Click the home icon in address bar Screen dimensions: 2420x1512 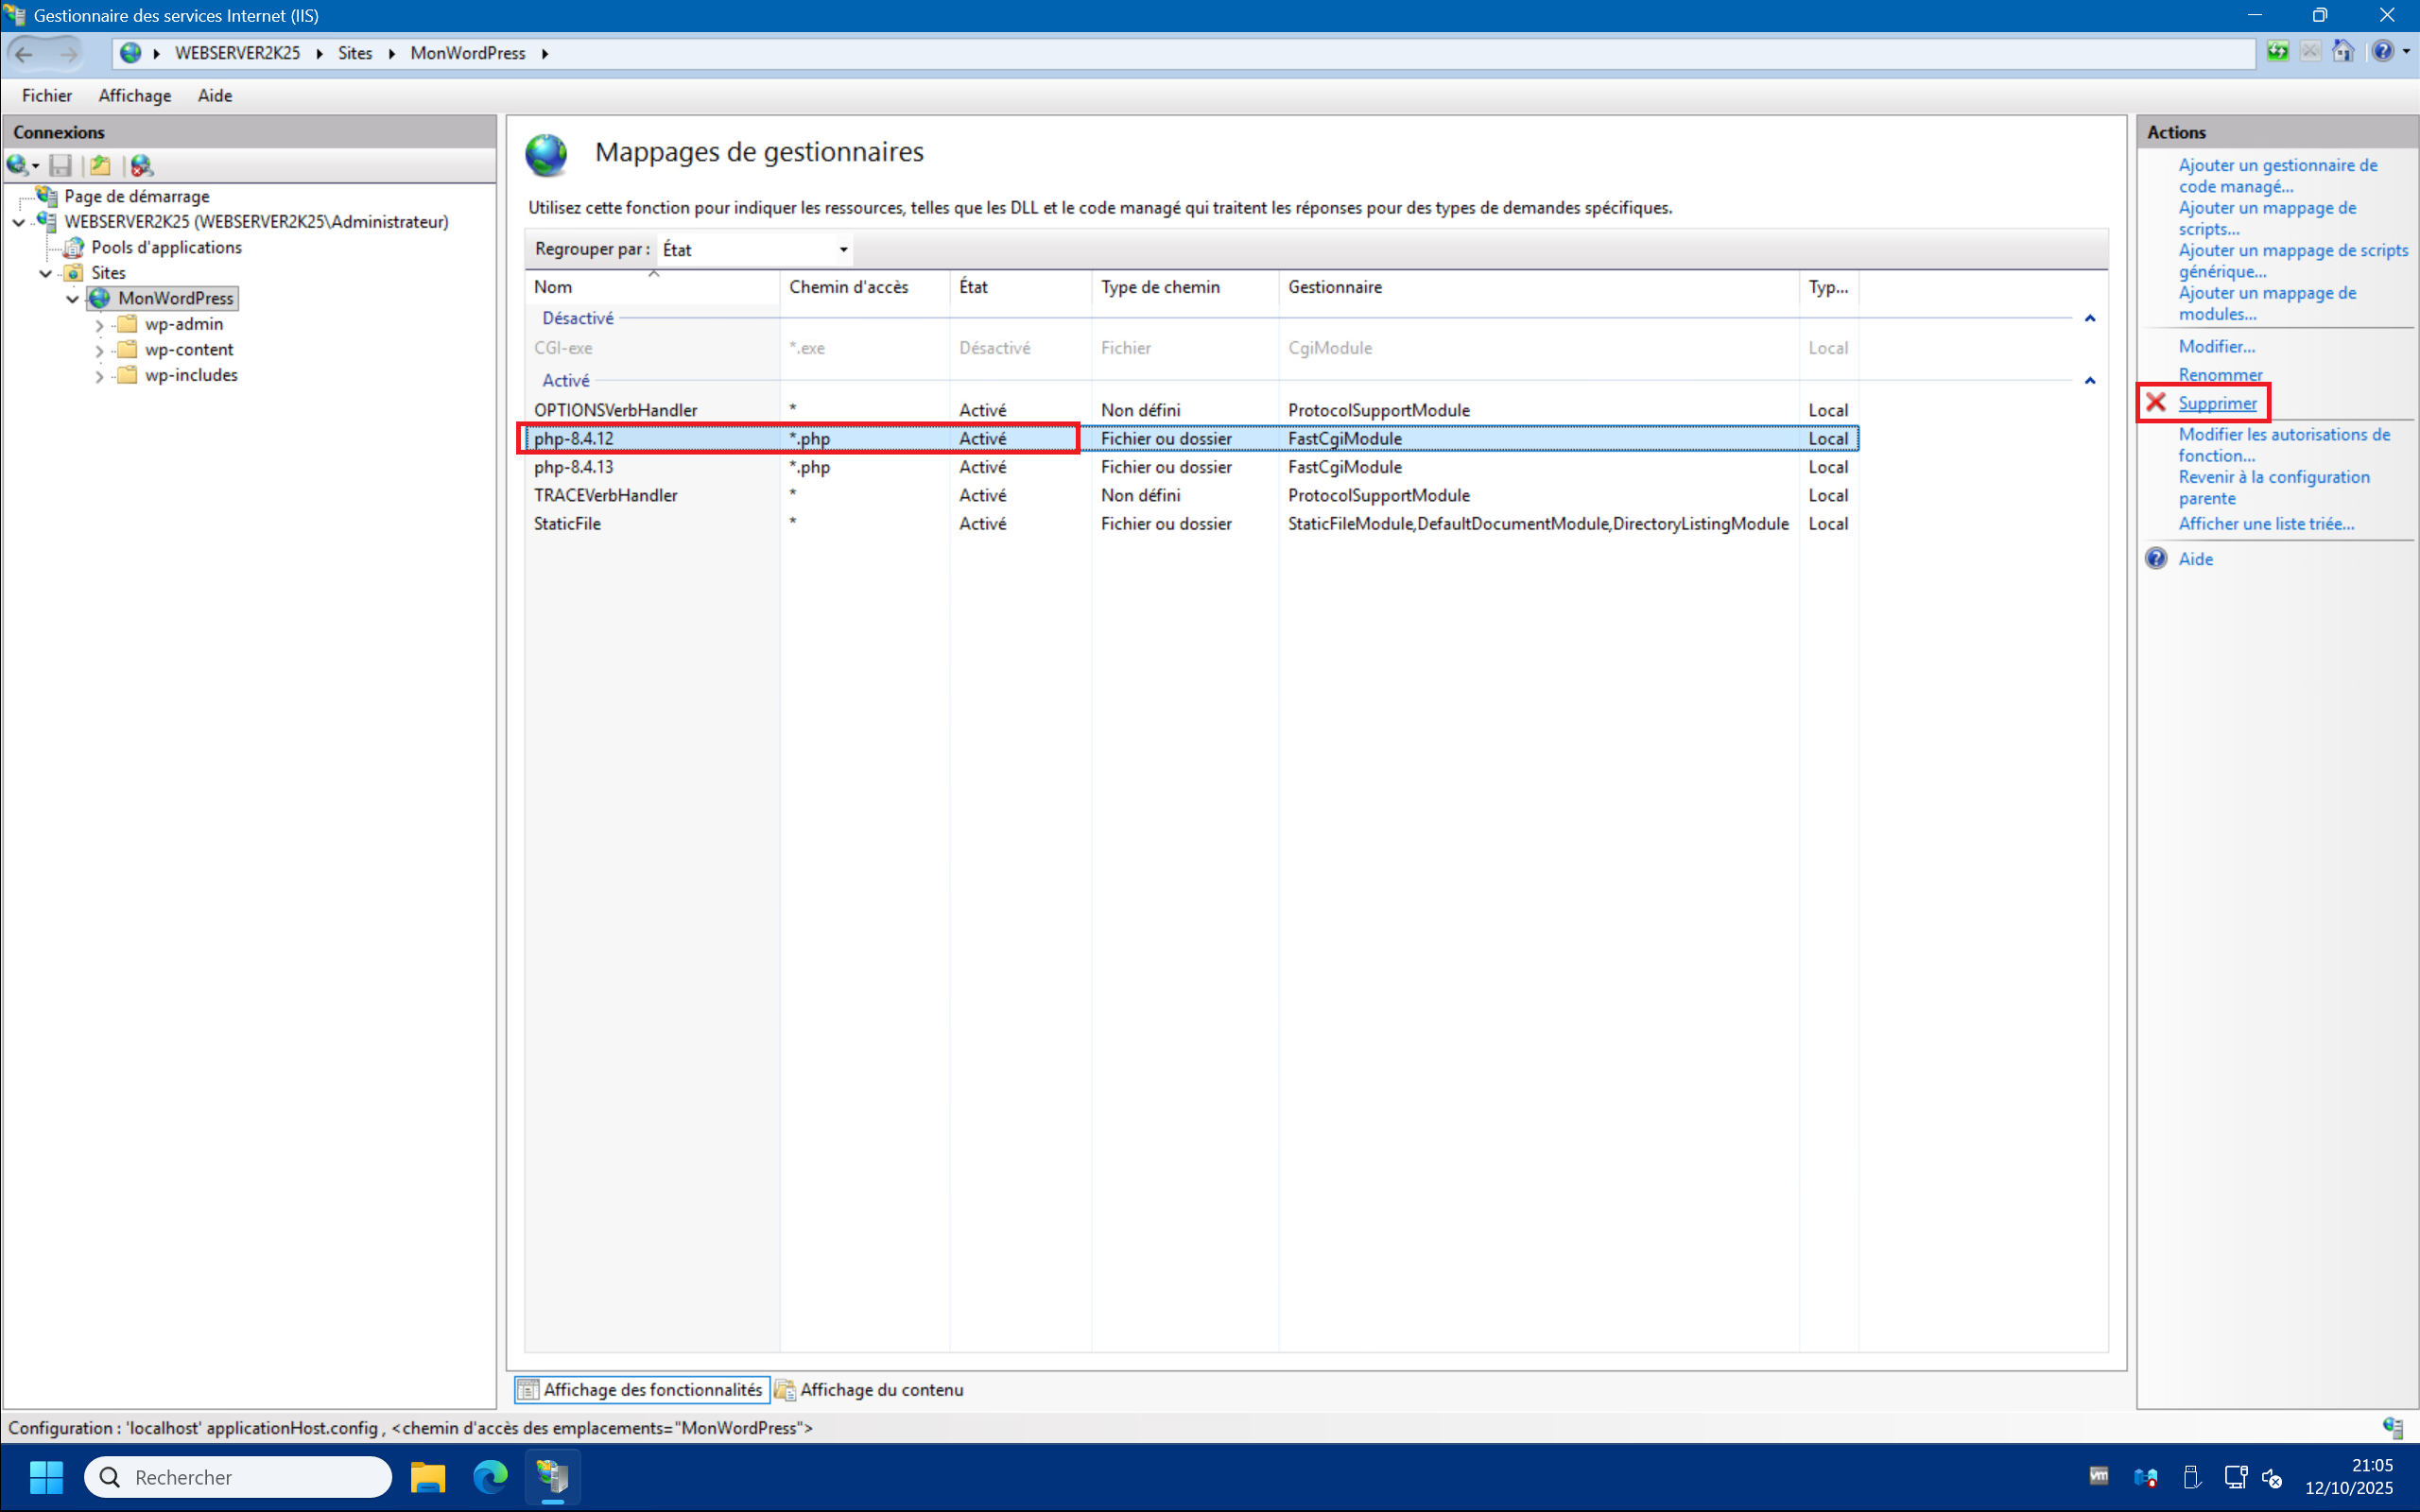pyautogui.click(x=2343, y=52)
